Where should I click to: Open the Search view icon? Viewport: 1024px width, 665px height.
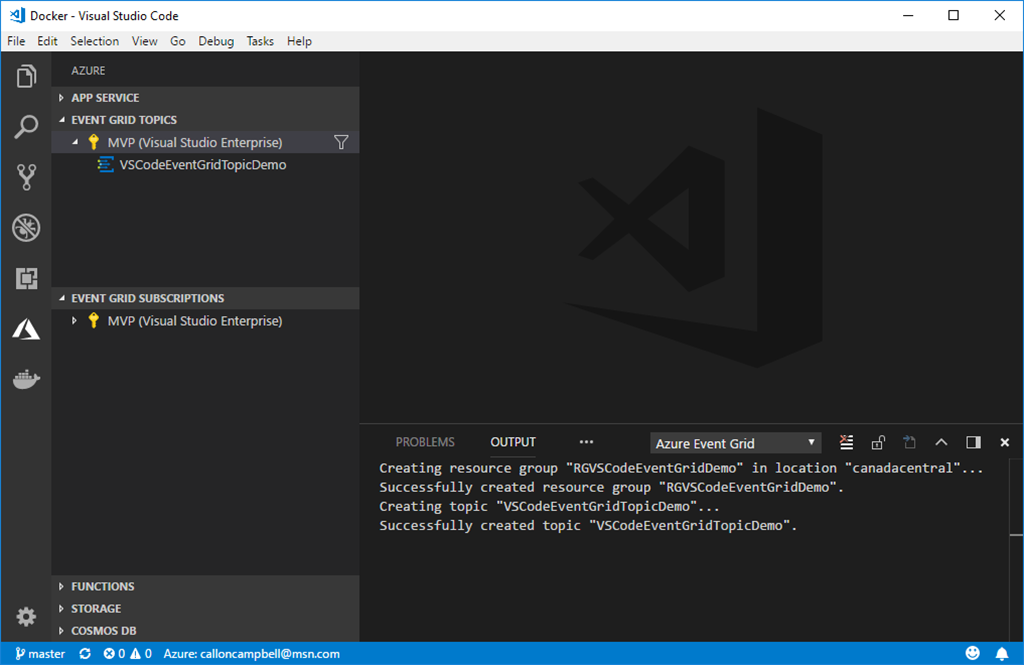pos(26,127)
